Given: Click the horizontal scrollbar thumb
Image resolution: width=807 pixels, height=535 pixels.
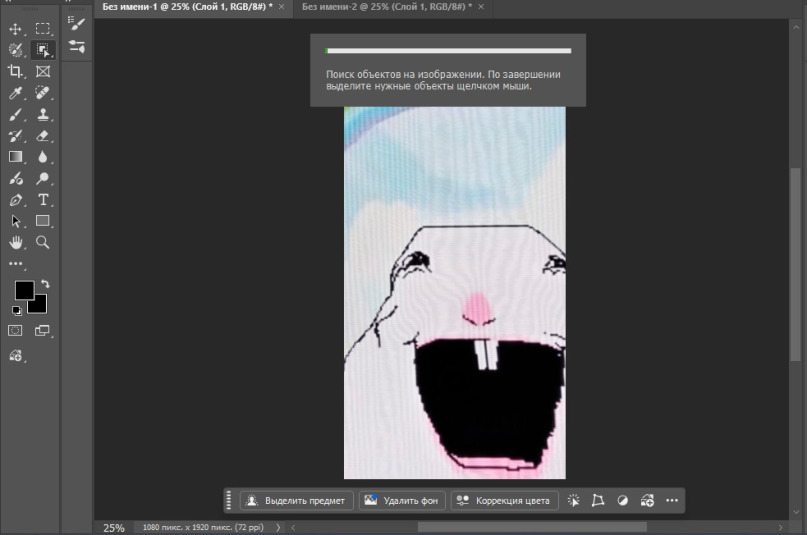Looking at the screenshot, I should click(x=532, y=527).
